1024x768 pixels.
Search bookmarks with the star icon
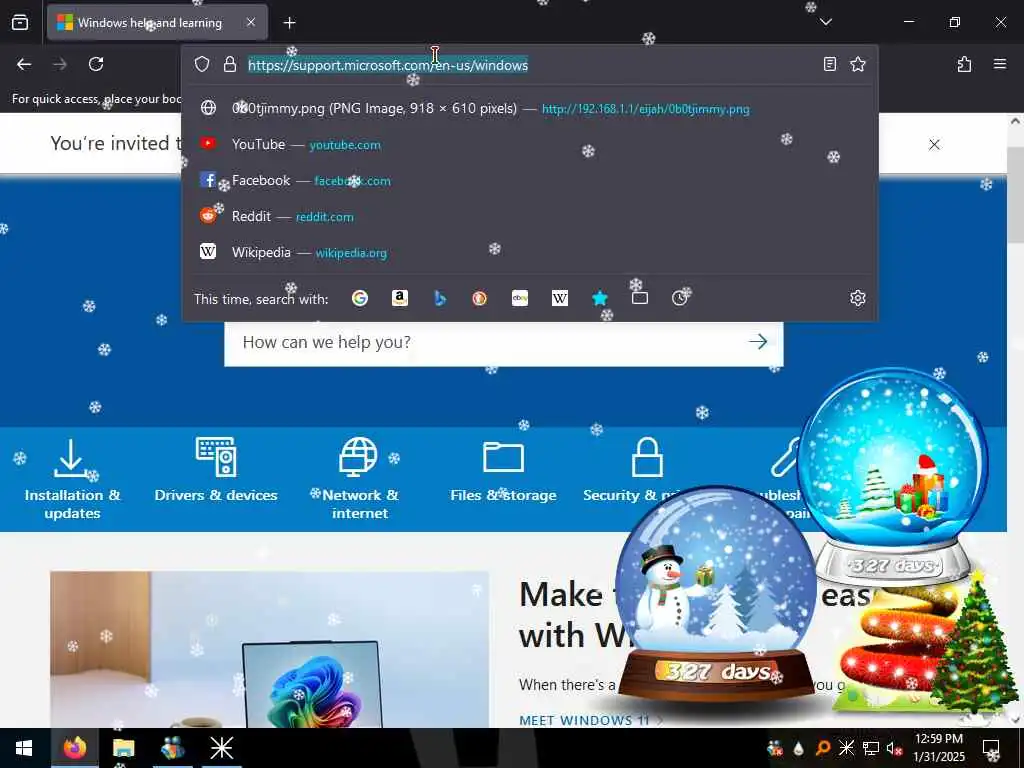pyautogui.click(x=600, y=298)
